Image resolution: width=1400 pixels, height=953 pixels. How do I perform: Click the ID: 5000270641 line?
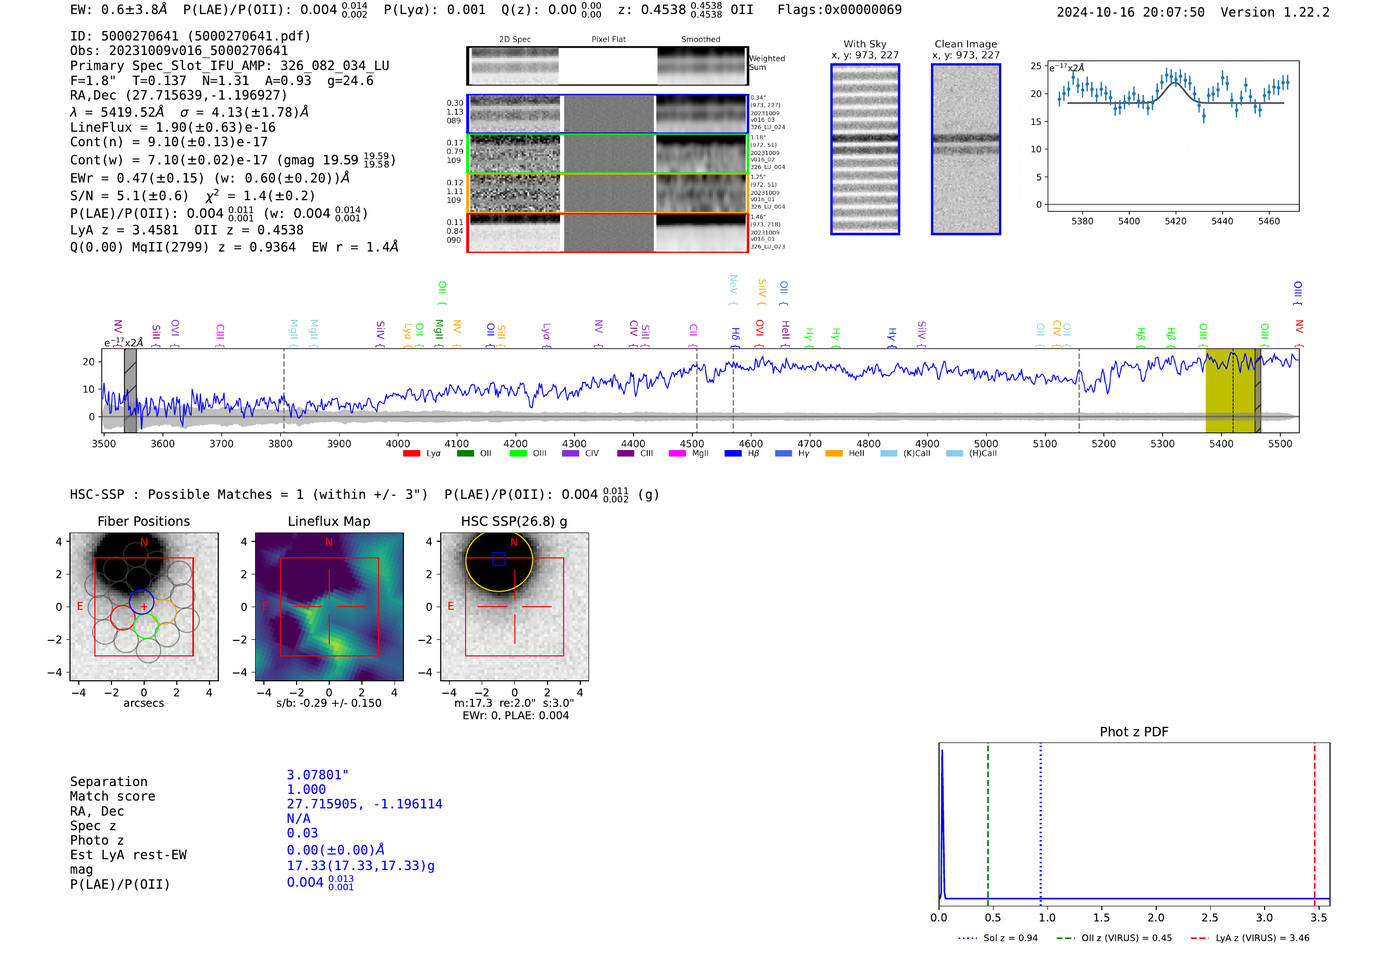(190, 36)
